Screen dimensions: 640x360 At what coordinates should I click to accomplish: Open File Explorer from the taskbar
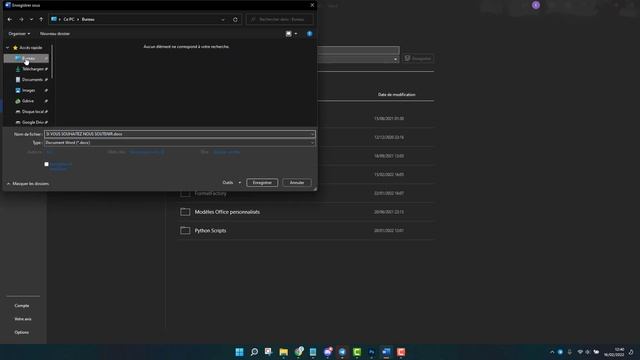click(x=283, y=352)
